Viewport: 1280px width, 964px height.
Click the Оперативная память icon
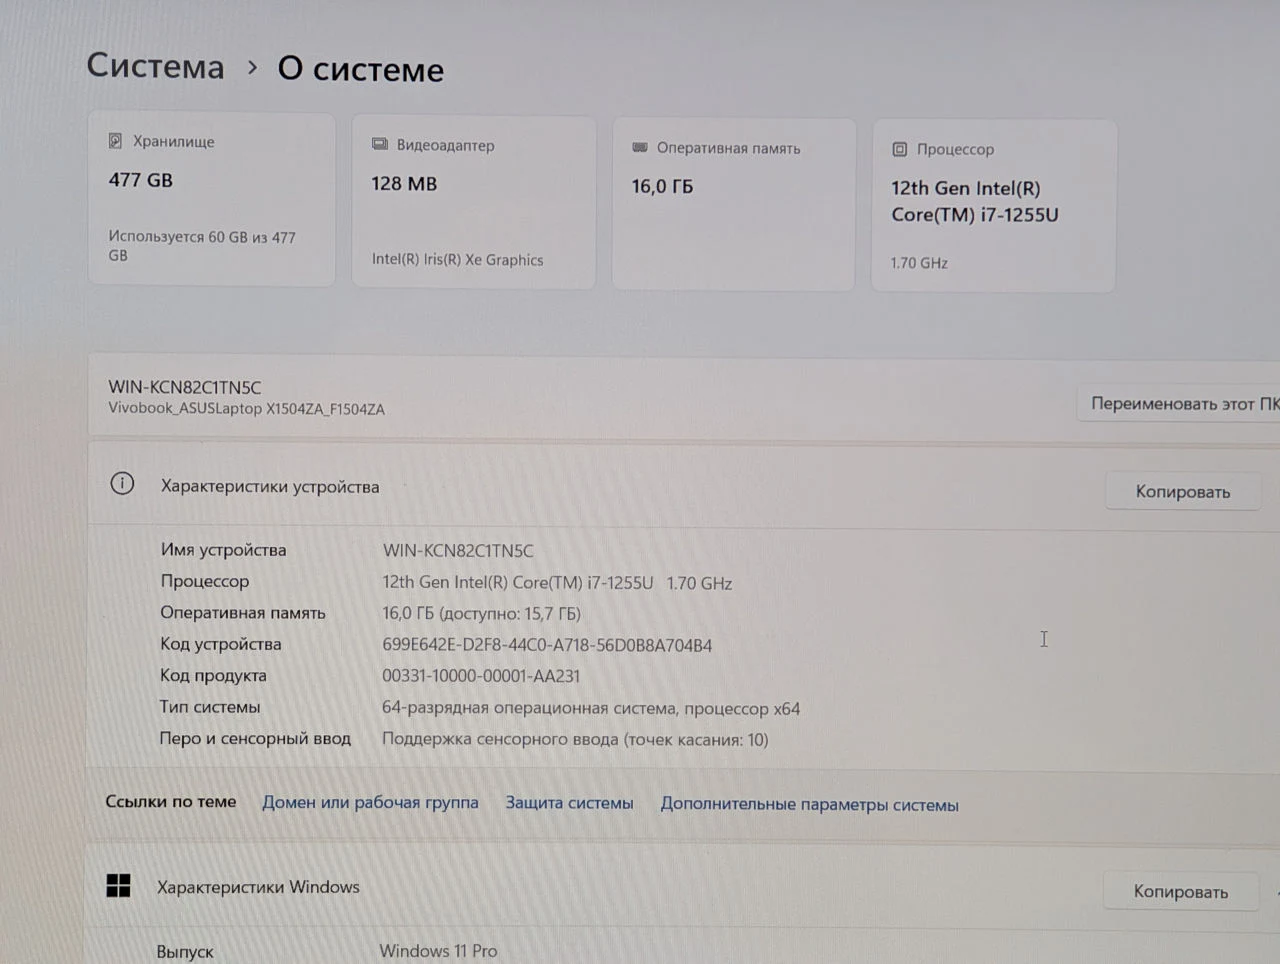640,148
